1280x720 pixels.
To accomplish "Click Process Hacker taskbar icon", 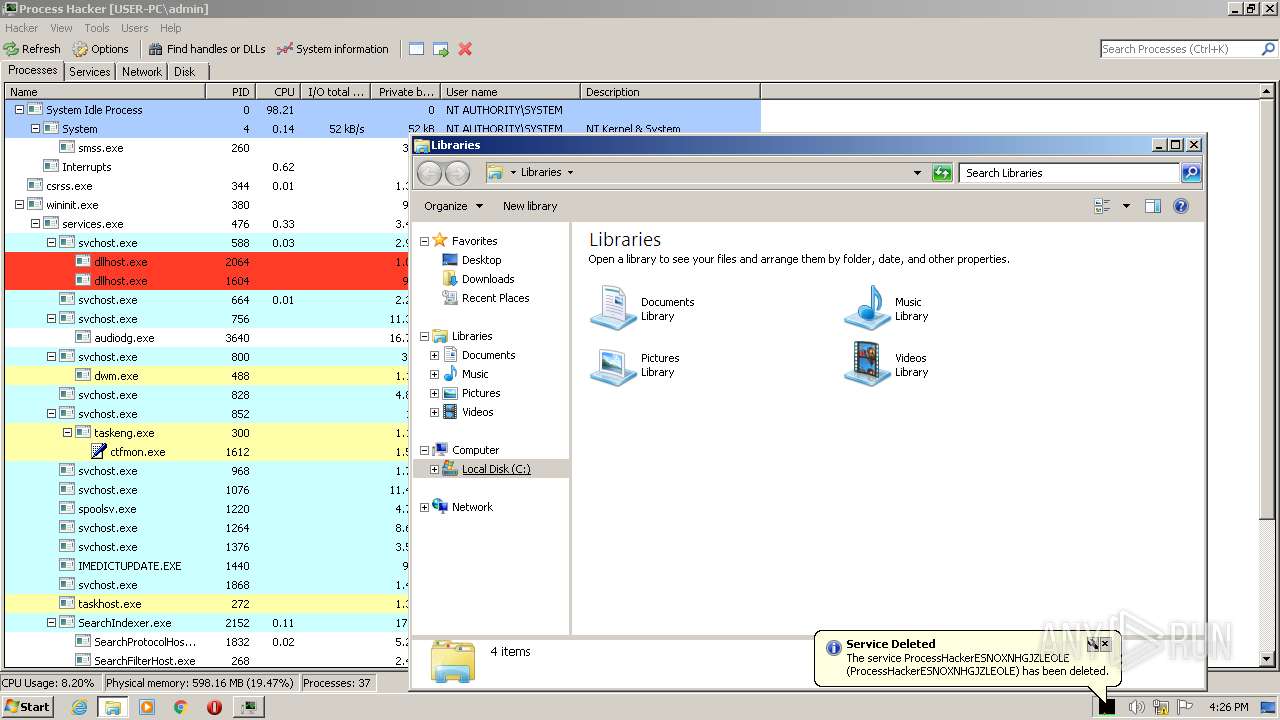I will [x=248, y=707].
